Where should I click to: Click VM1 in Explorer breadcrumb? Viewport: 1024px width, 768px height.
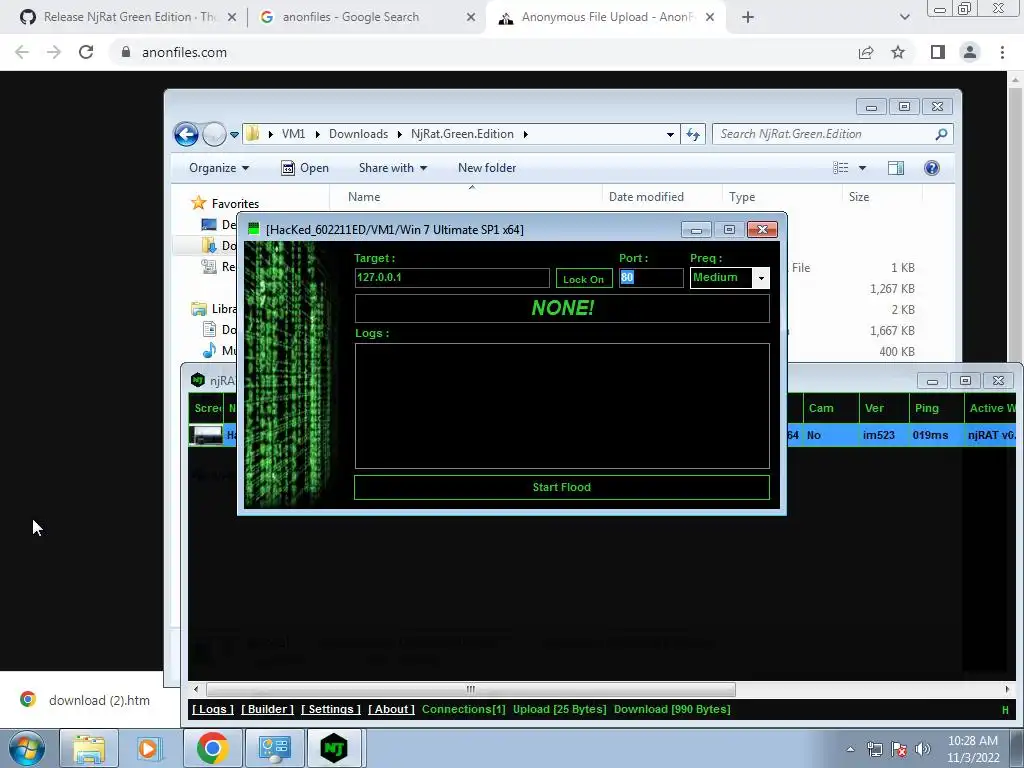tap(293, 134)
